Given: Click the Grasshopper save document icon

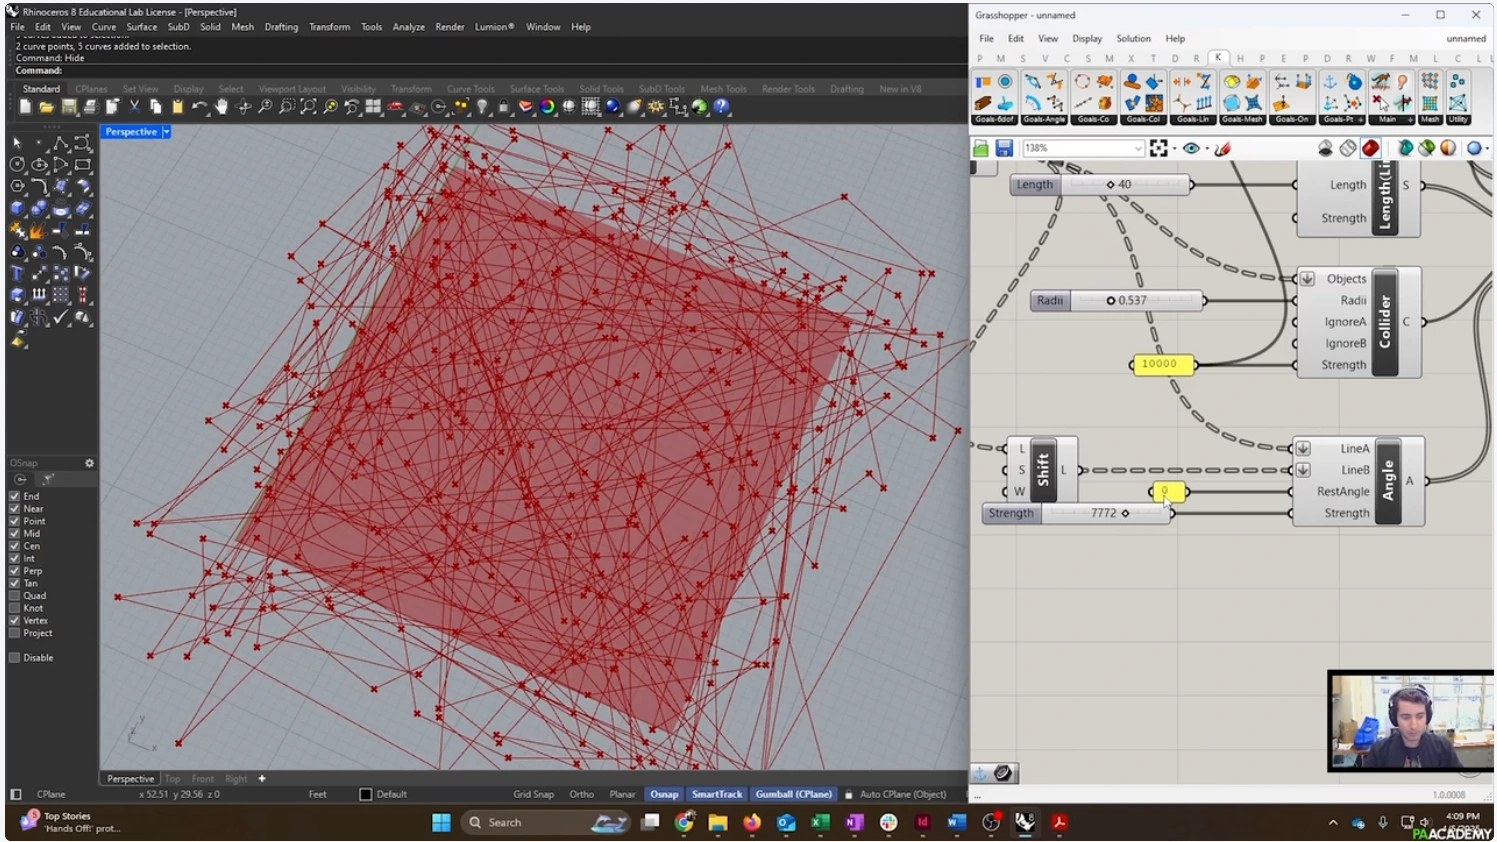Looking at the screenshot, I should (1004, 148).
